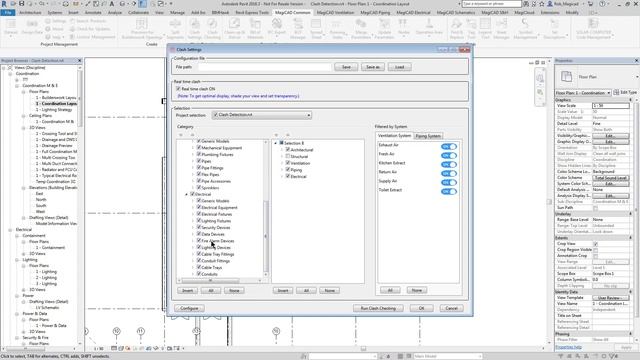Image resolution: width=640 pixels, height=360 pixels.
Task: Open the Project selection dropdown
Action: click(262, 115)
